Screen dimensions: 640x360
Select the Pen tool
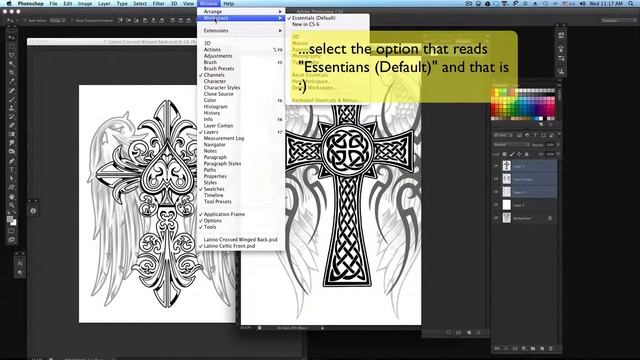(x=12, y=161)
